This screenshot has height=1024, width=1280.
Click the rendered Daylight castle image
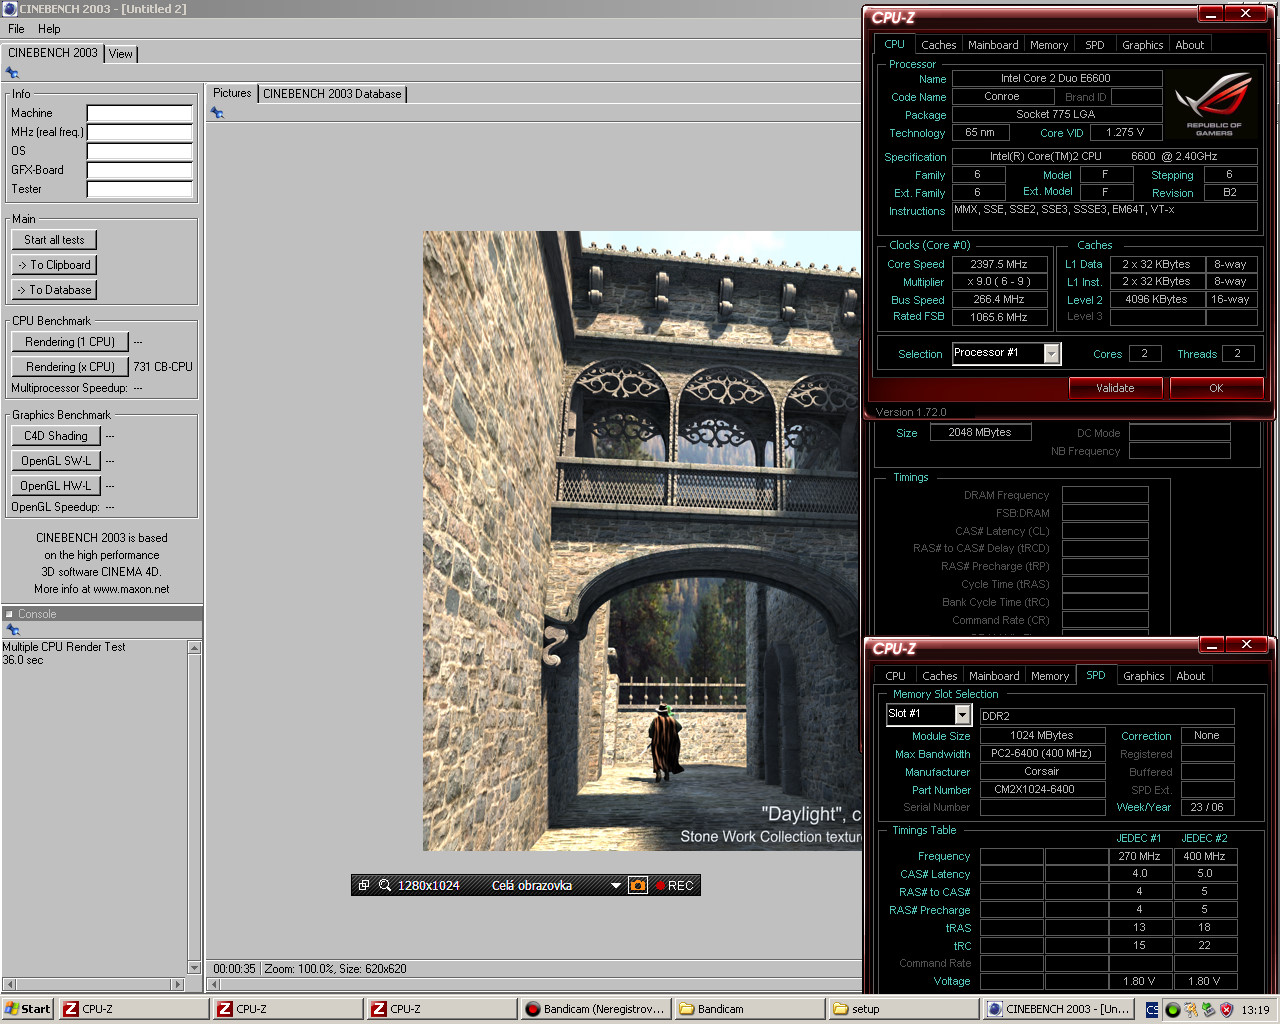[642, 541]
